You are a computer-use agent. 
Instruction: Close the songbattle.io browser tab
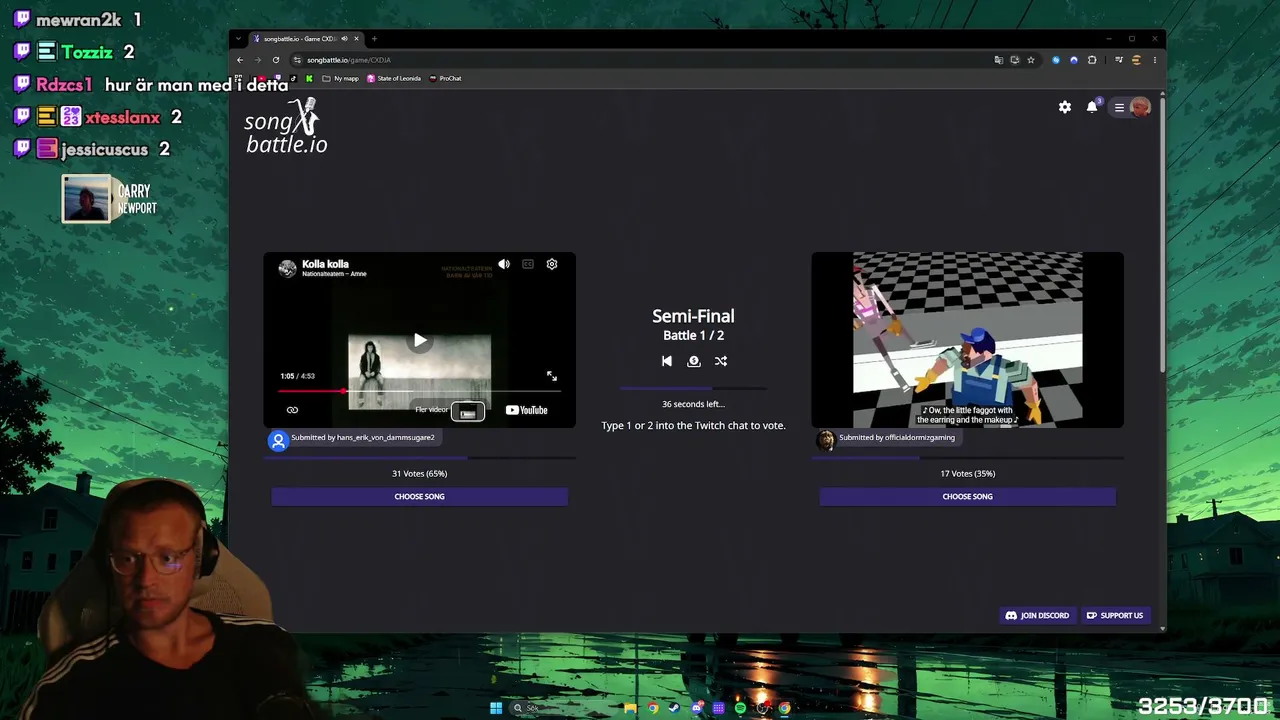pyautogui.click(x=356, y=39)
